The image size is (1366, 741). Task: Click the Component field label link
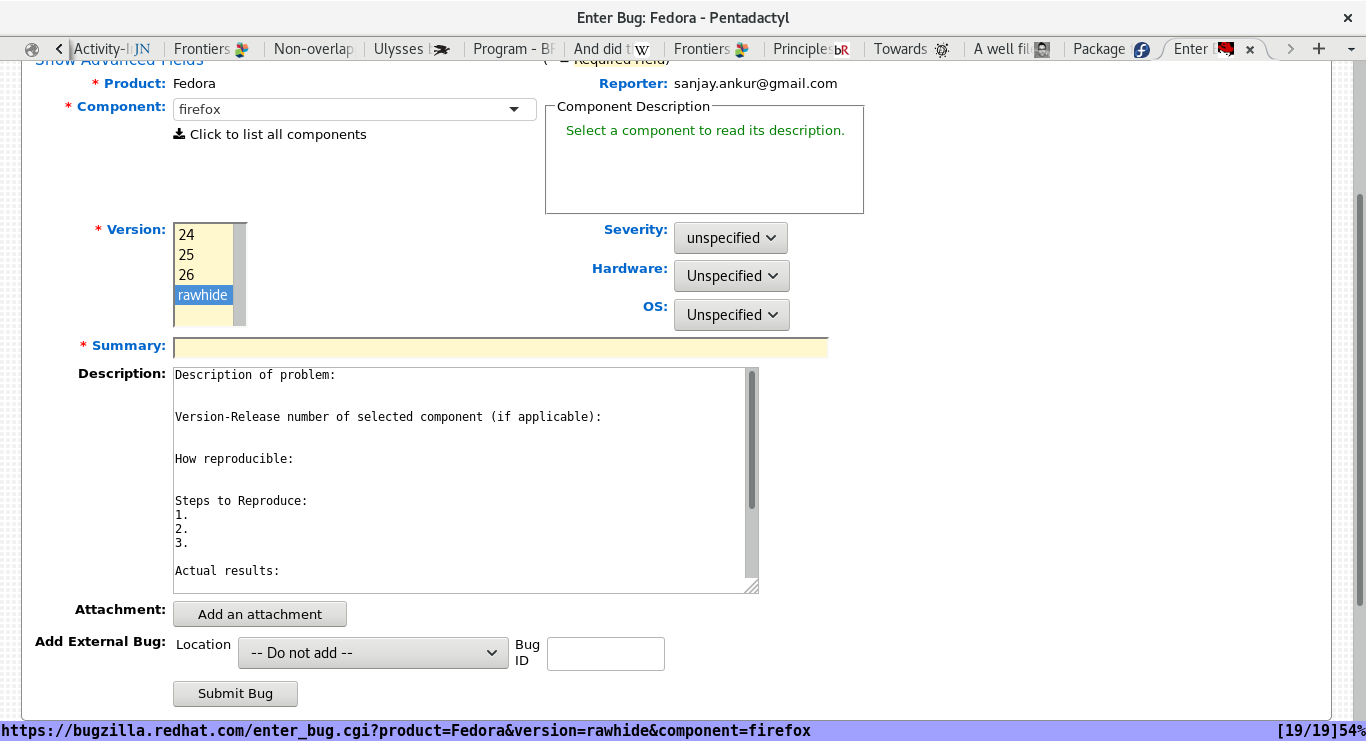[x=121, y=107]
